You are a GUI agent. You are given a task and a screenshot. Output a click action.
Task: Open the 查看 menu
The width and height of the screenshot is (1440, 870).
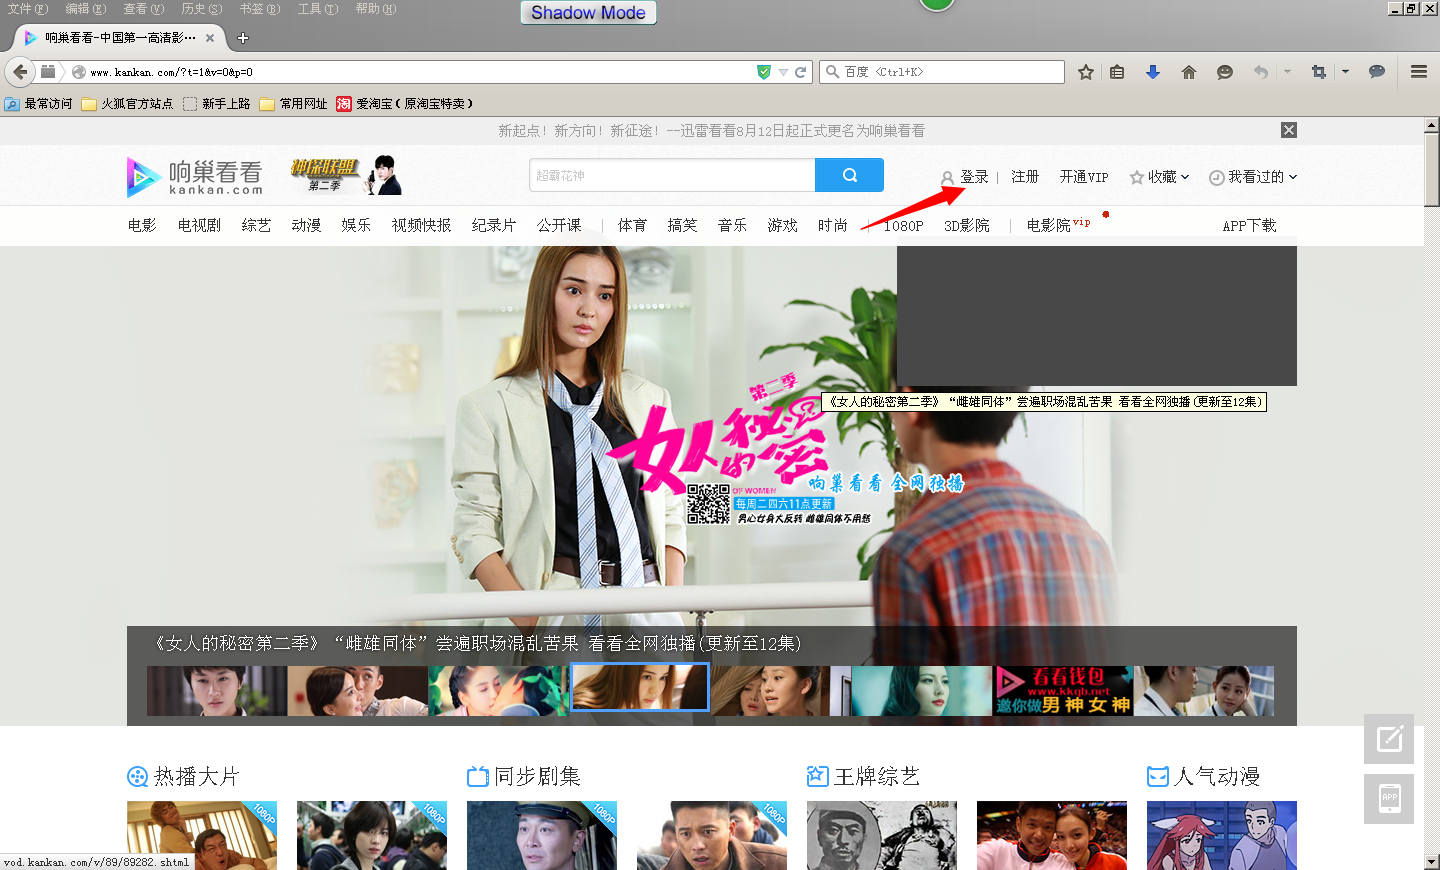144,9
